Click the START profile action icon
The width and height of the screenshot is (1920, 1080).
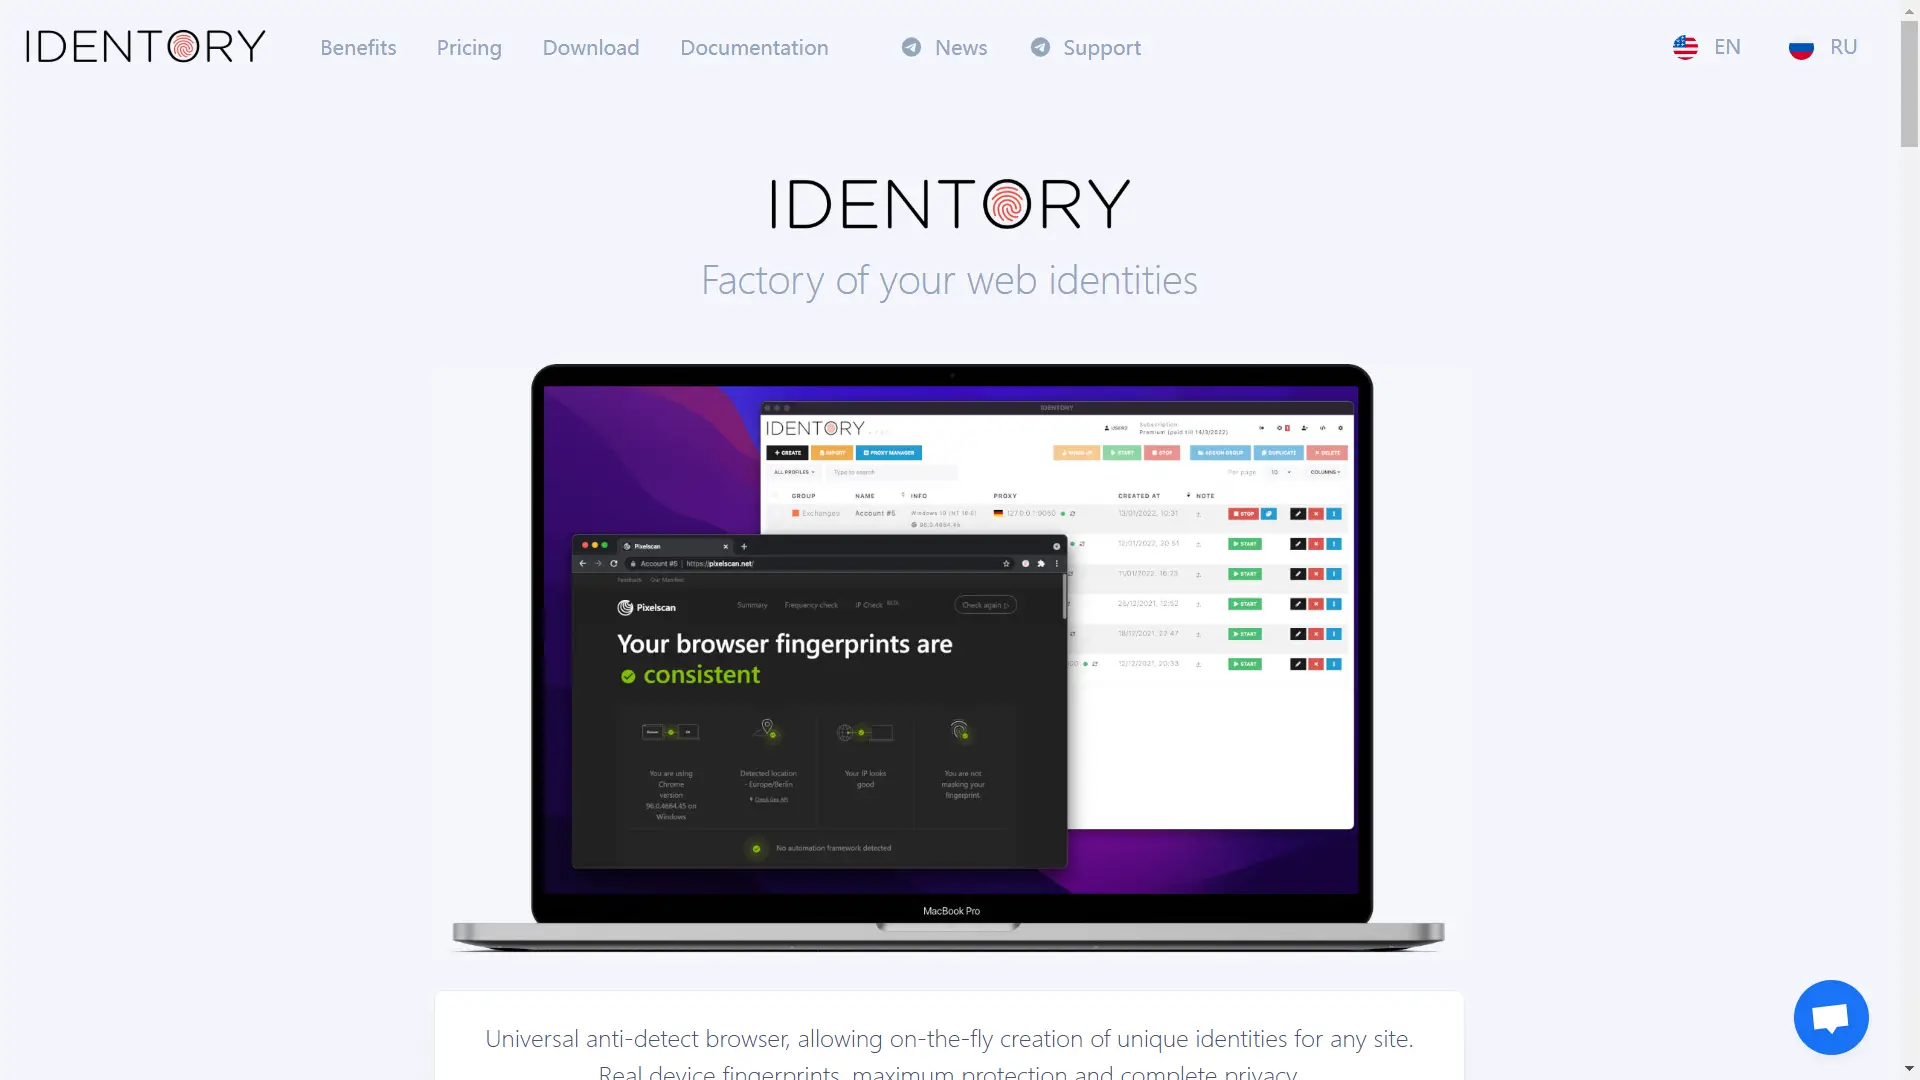tap(1245, 543)
